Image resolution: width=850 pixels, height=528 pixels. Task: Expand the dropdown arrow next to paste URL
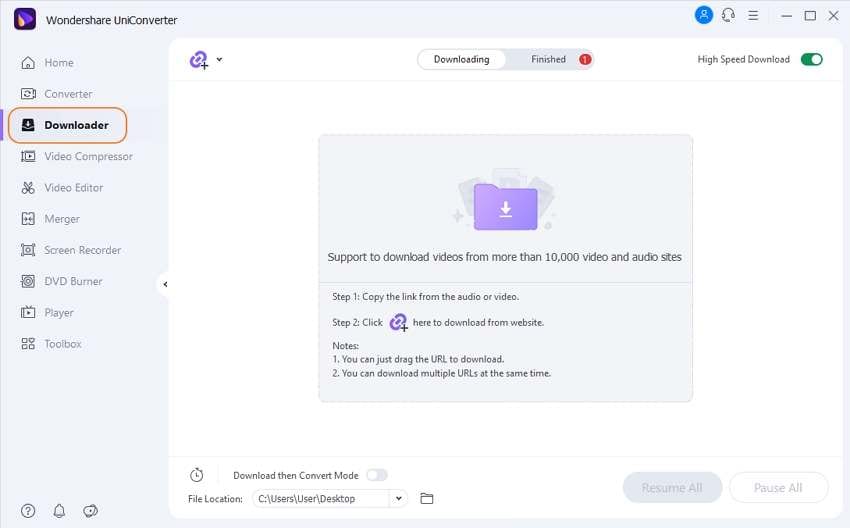219,59
